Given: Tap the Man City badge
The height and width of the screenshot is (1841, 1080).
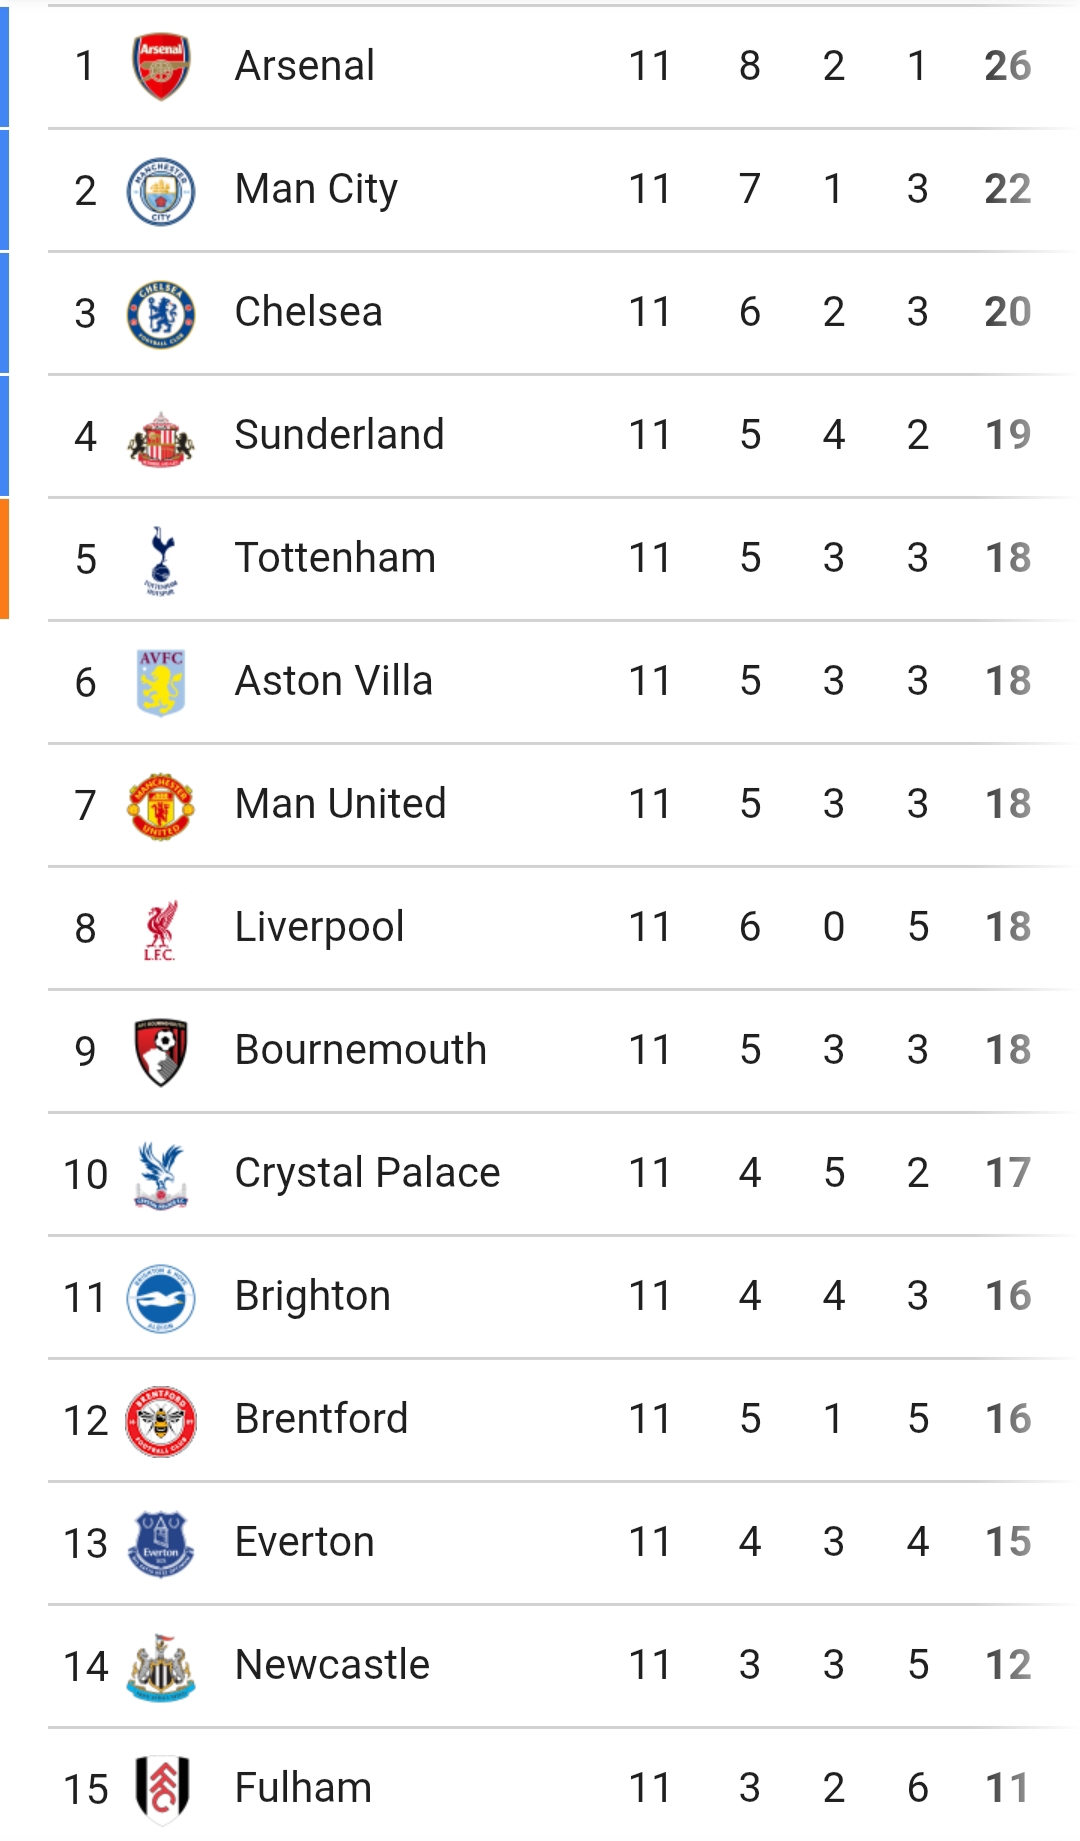Looking at the screenshot, I should pyautogui.click(x=161, y=191).
